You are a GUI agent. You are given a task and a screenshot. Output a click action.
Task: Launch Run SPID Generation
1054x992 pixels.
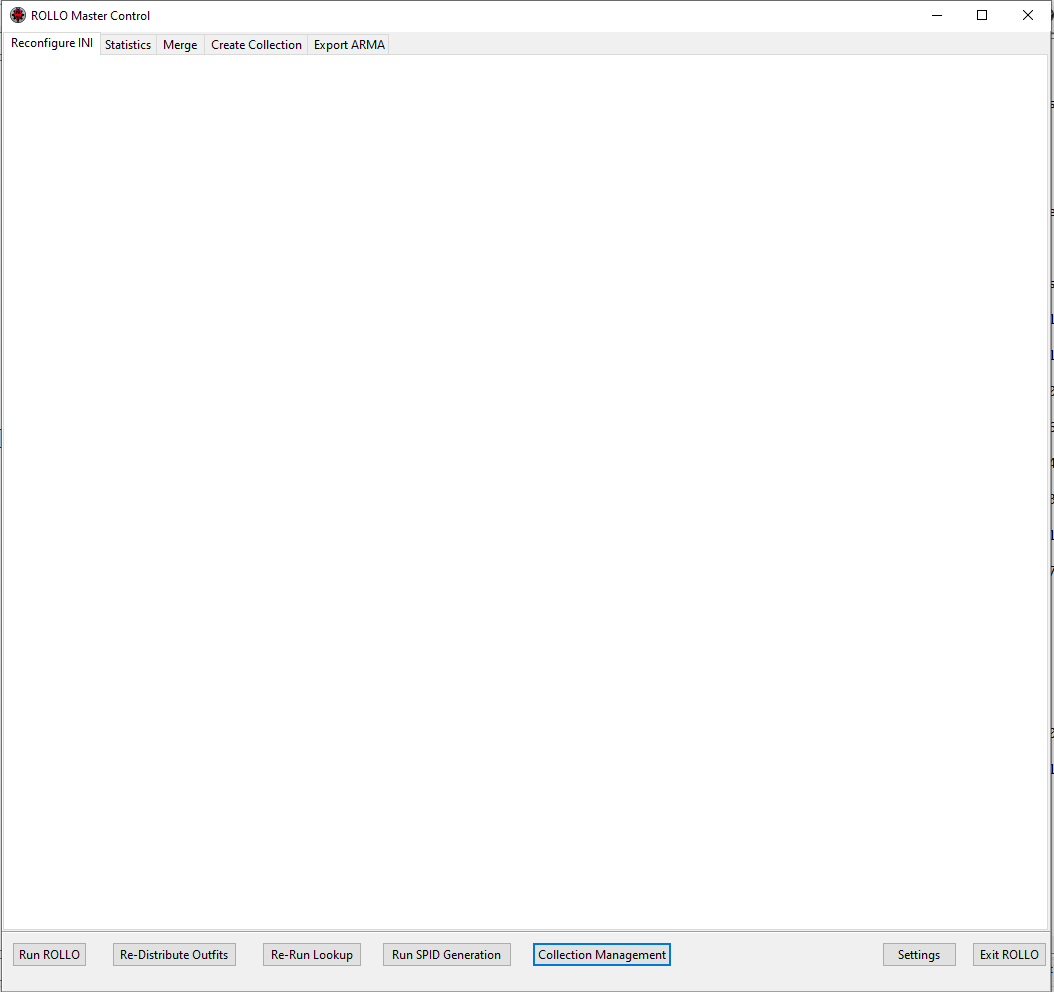click(446, 954)
